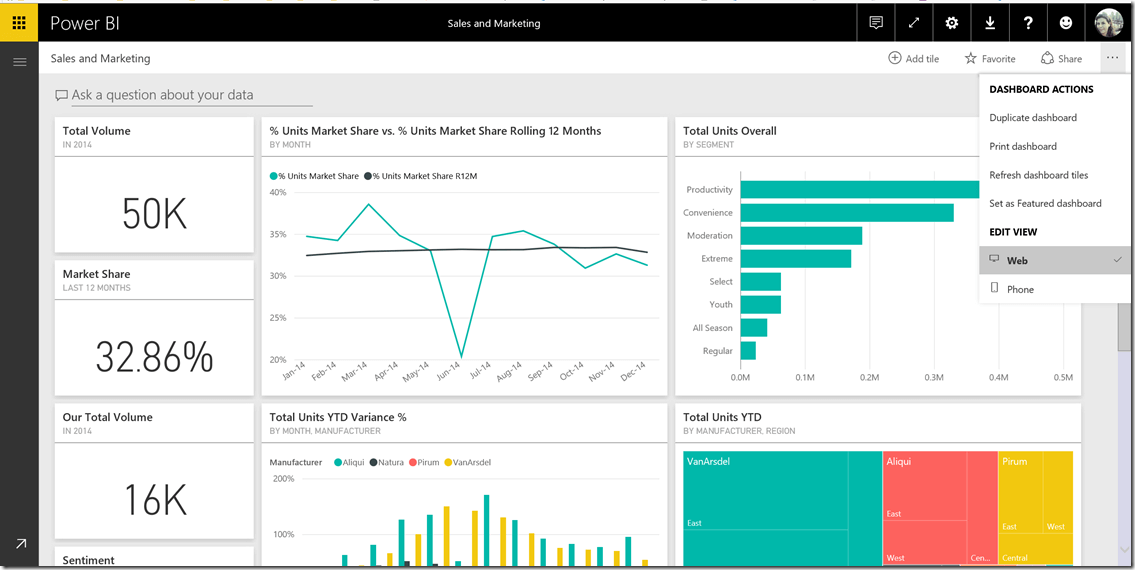Screen dimensions: 1135x570
Task: Open the Market Share 32.86% tile
Action: tap(154, 328)
